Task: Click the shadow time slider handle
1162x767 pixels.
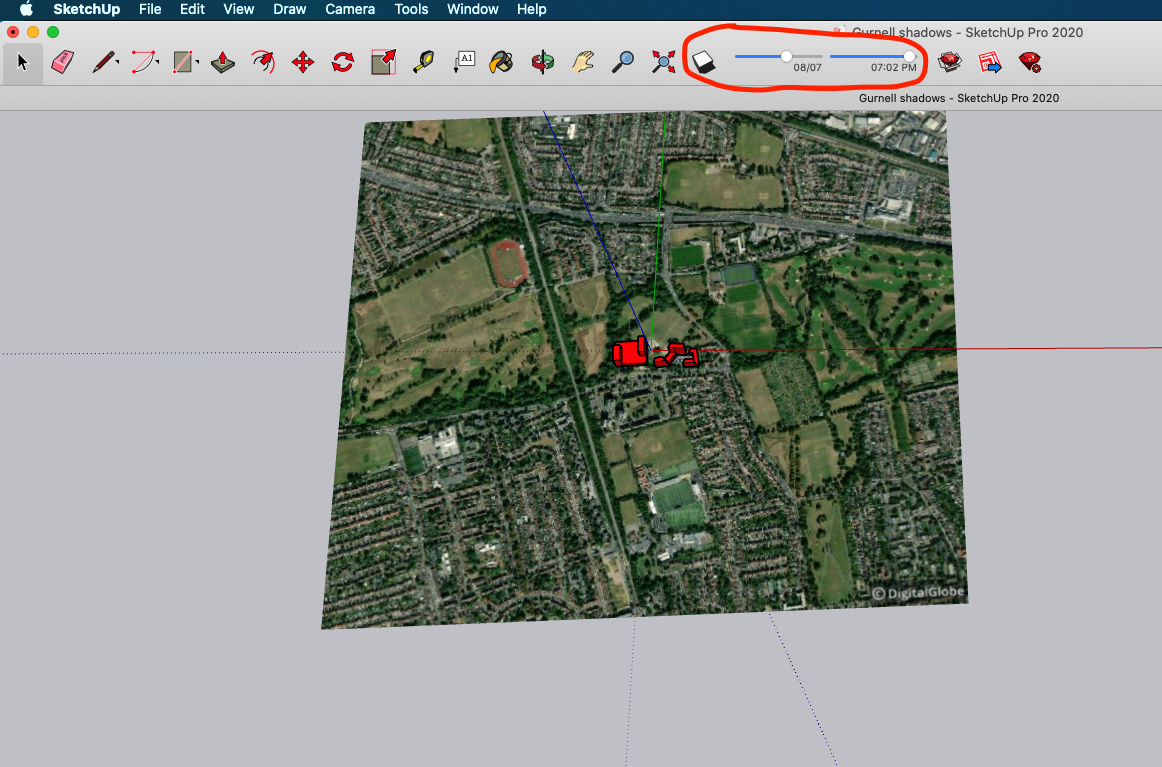Action: 909,56
